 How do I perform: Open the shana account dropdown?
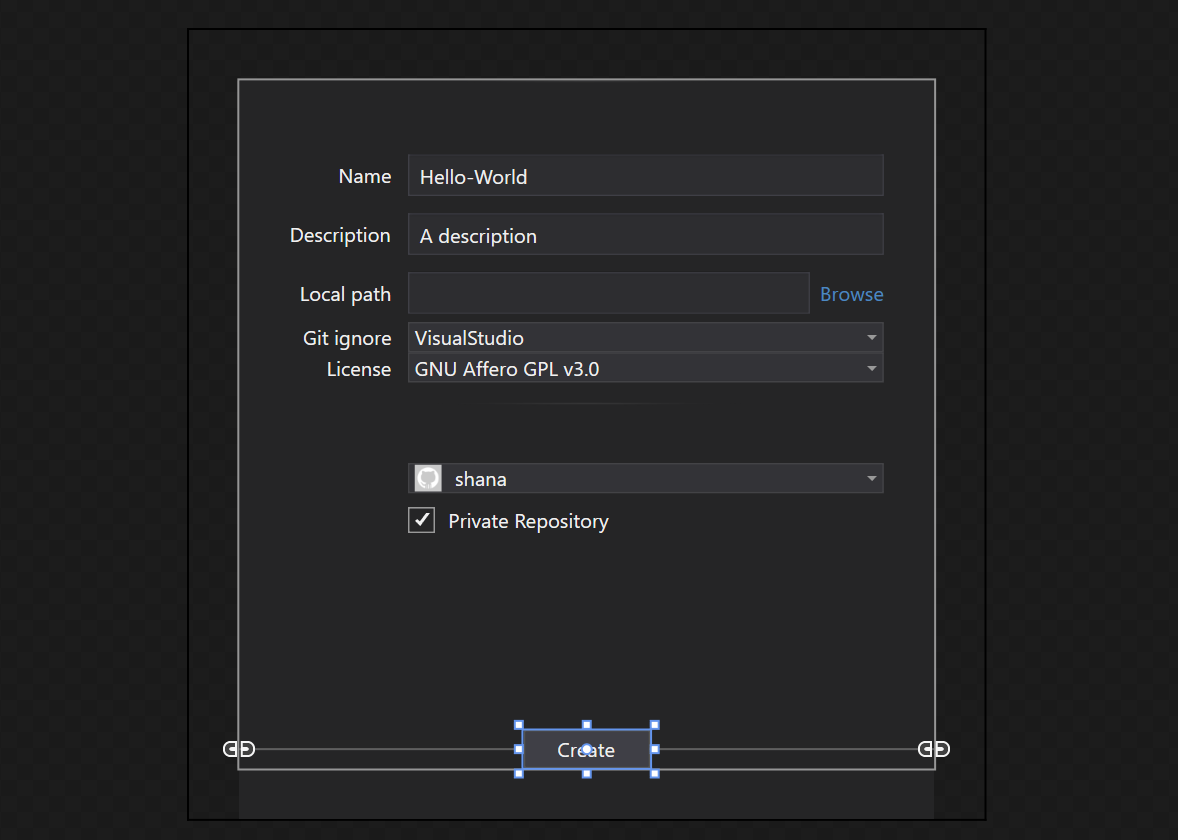645,479
